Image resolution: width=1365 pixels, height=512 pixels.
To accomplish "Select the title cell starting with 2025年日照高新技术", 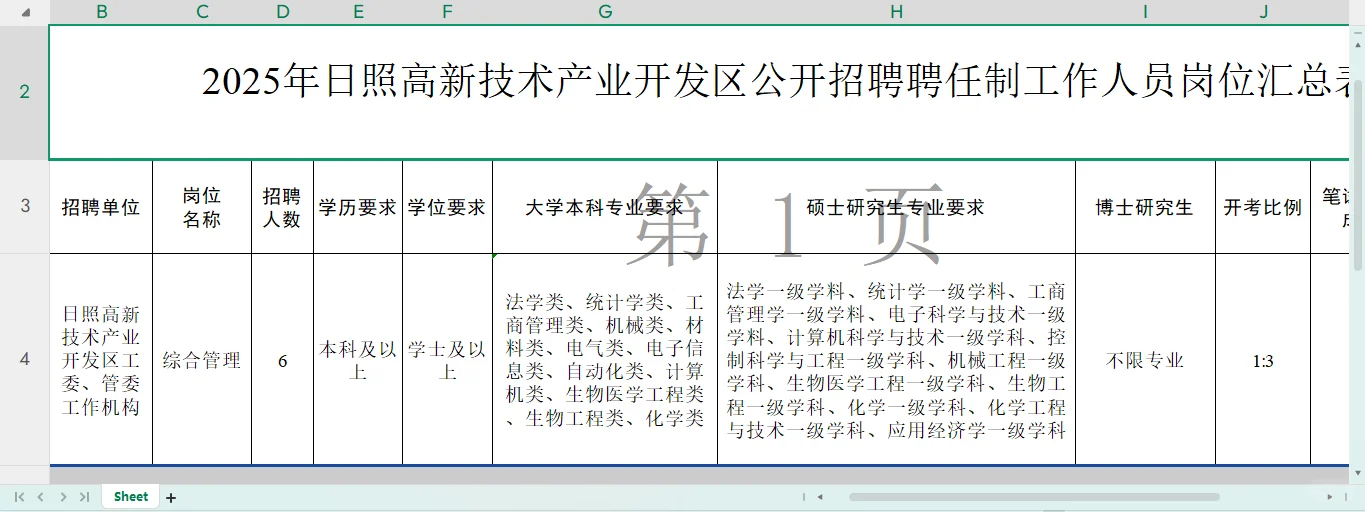I will [699, 92].
